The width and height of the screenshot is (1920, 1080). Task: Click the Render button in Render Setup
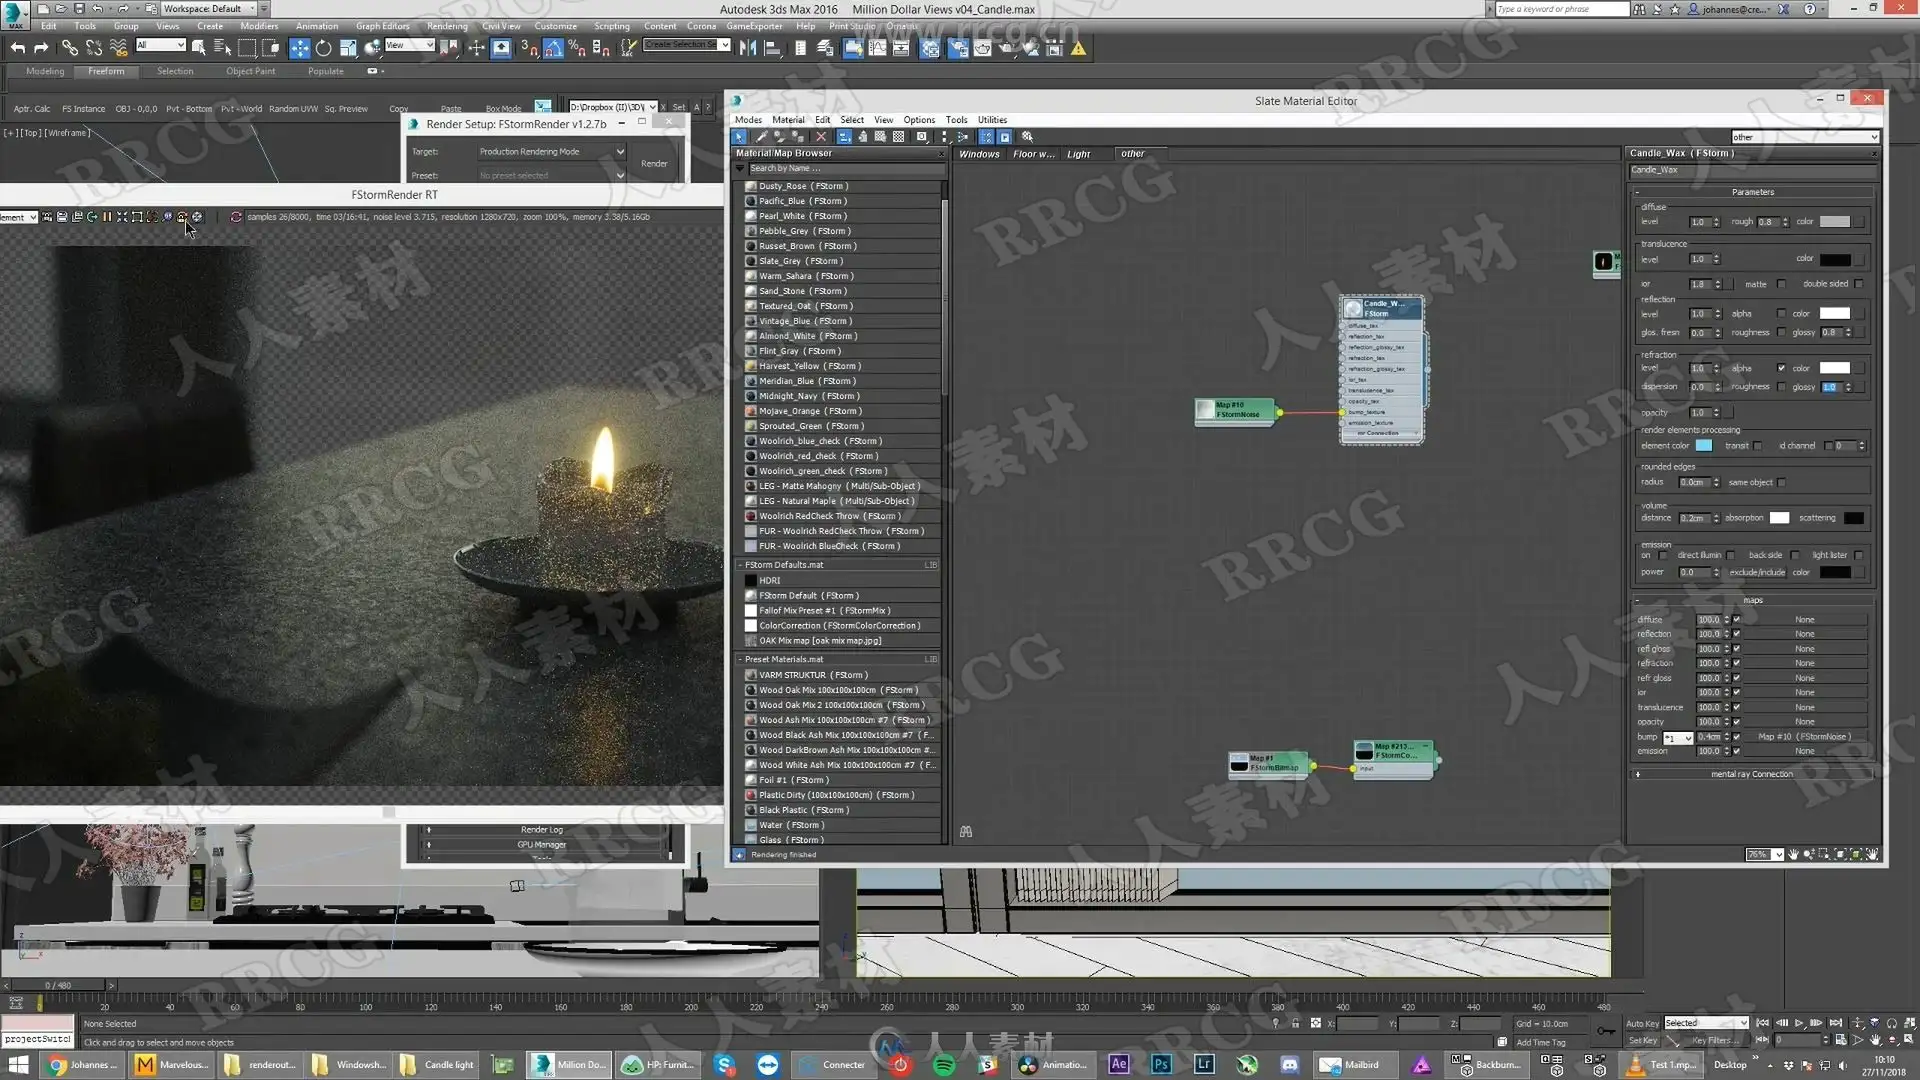654,163
